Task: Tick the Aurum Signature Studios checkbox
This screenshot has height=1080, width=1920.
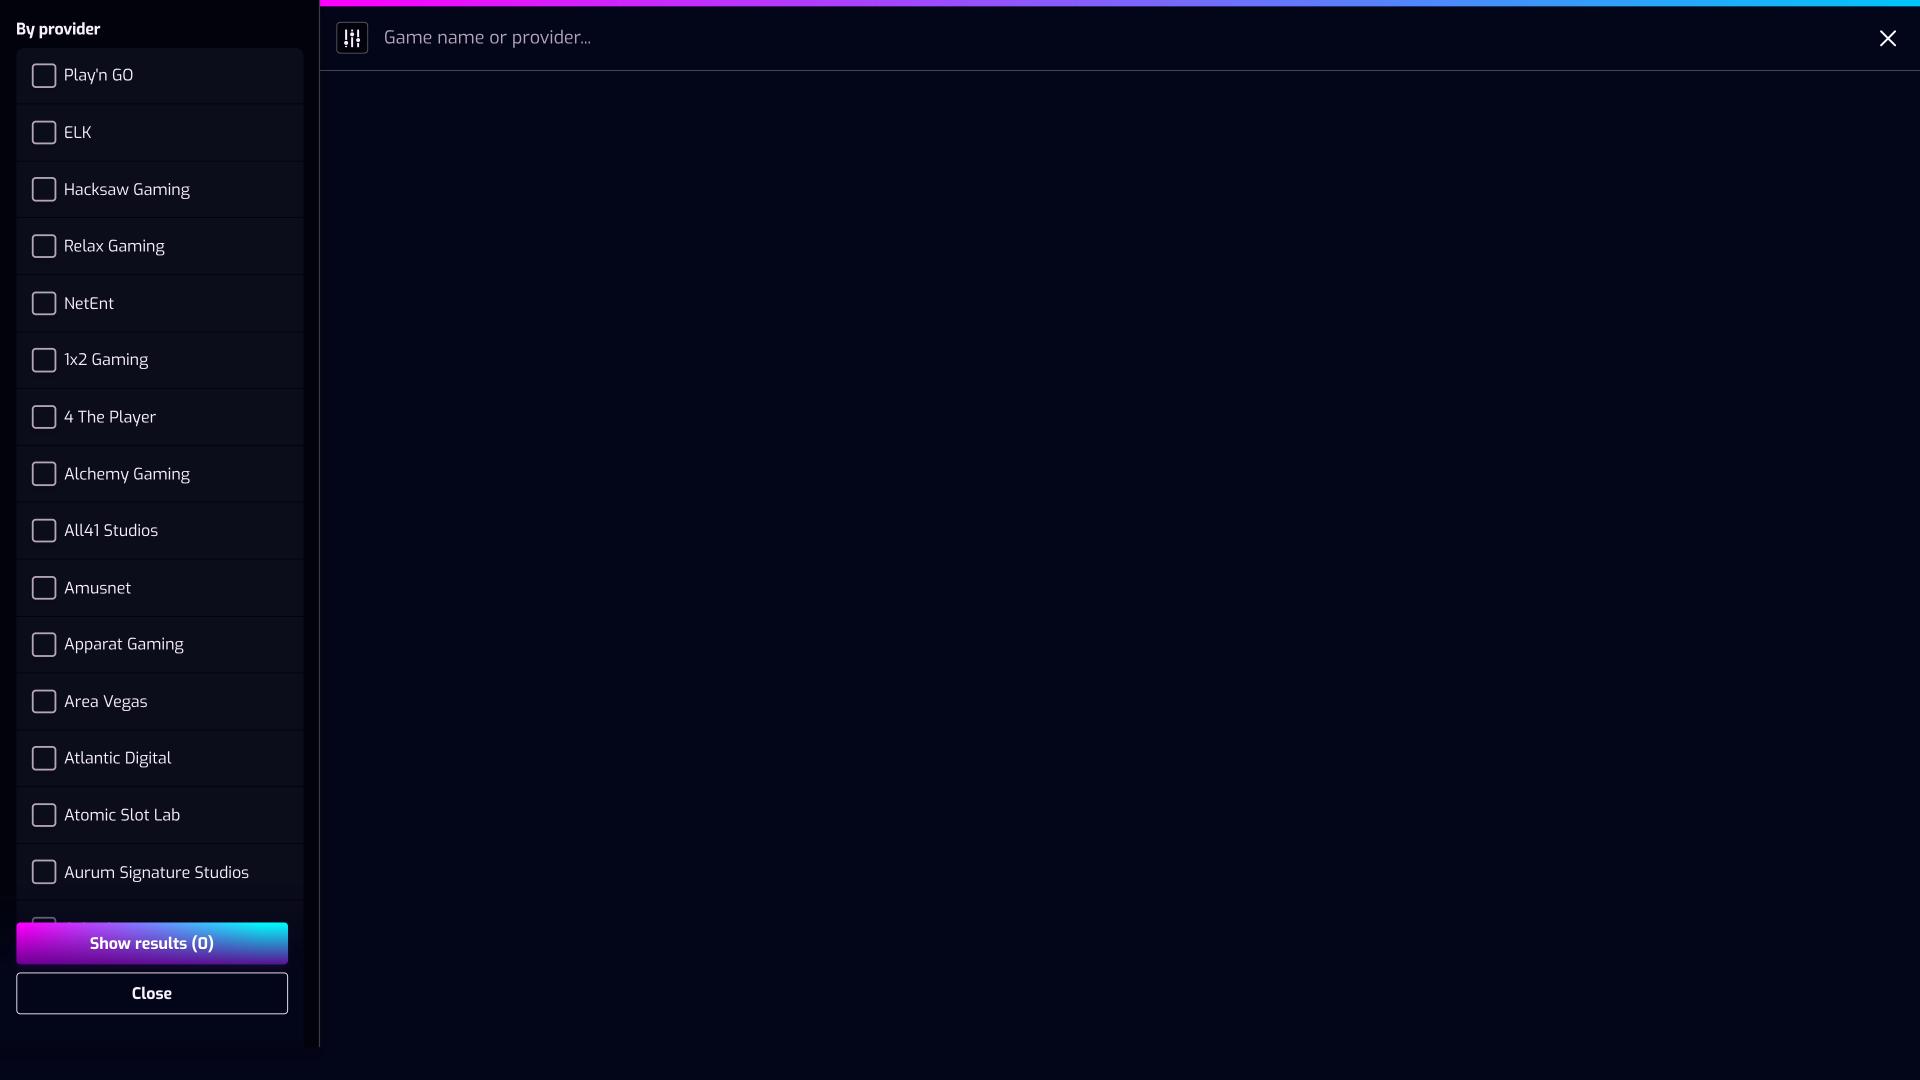Action: point(44,872)
